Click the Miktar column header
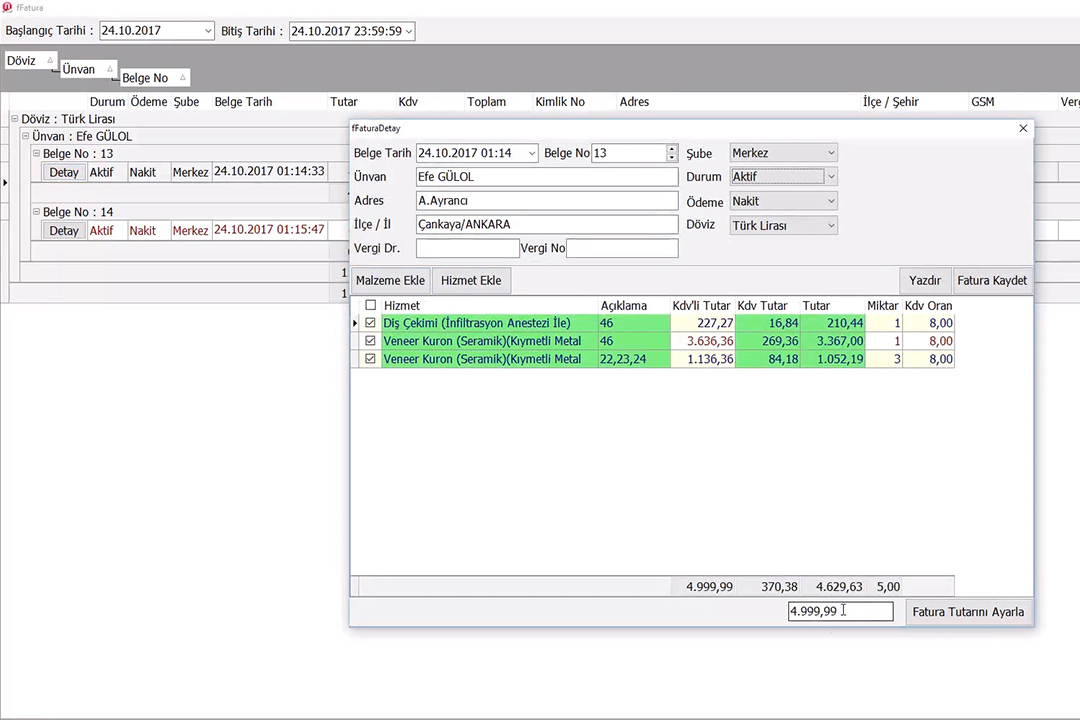This screenshot has width=1080, height=720. pos(883,305)
